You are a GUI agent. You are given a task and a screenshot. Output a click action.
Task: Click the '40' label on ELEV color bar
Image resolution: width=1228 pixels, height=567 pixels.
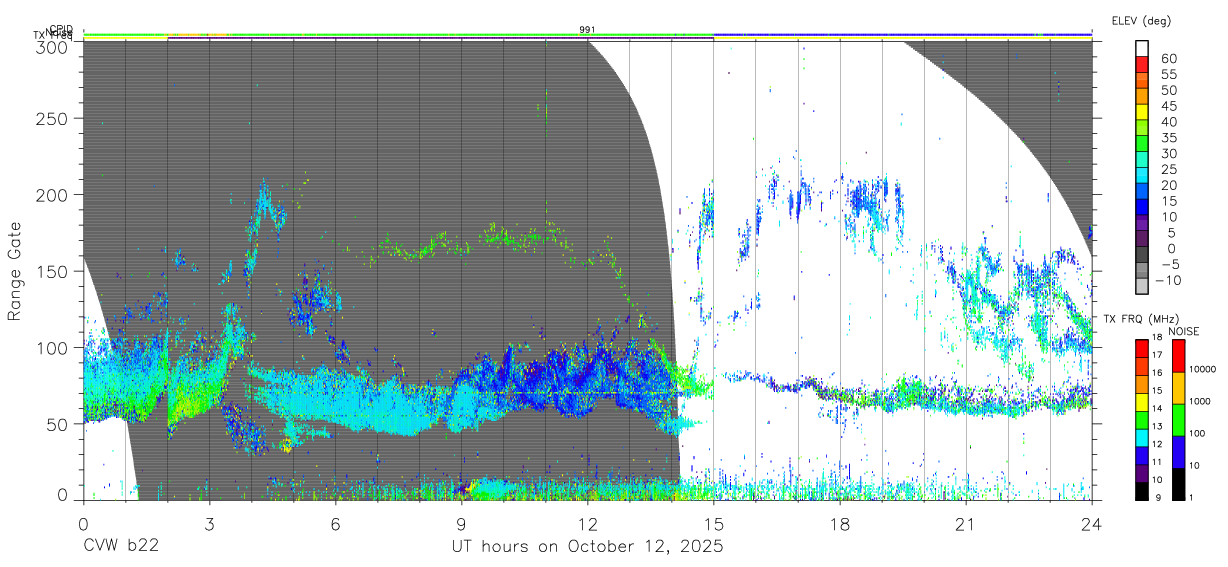[1168, 122]
